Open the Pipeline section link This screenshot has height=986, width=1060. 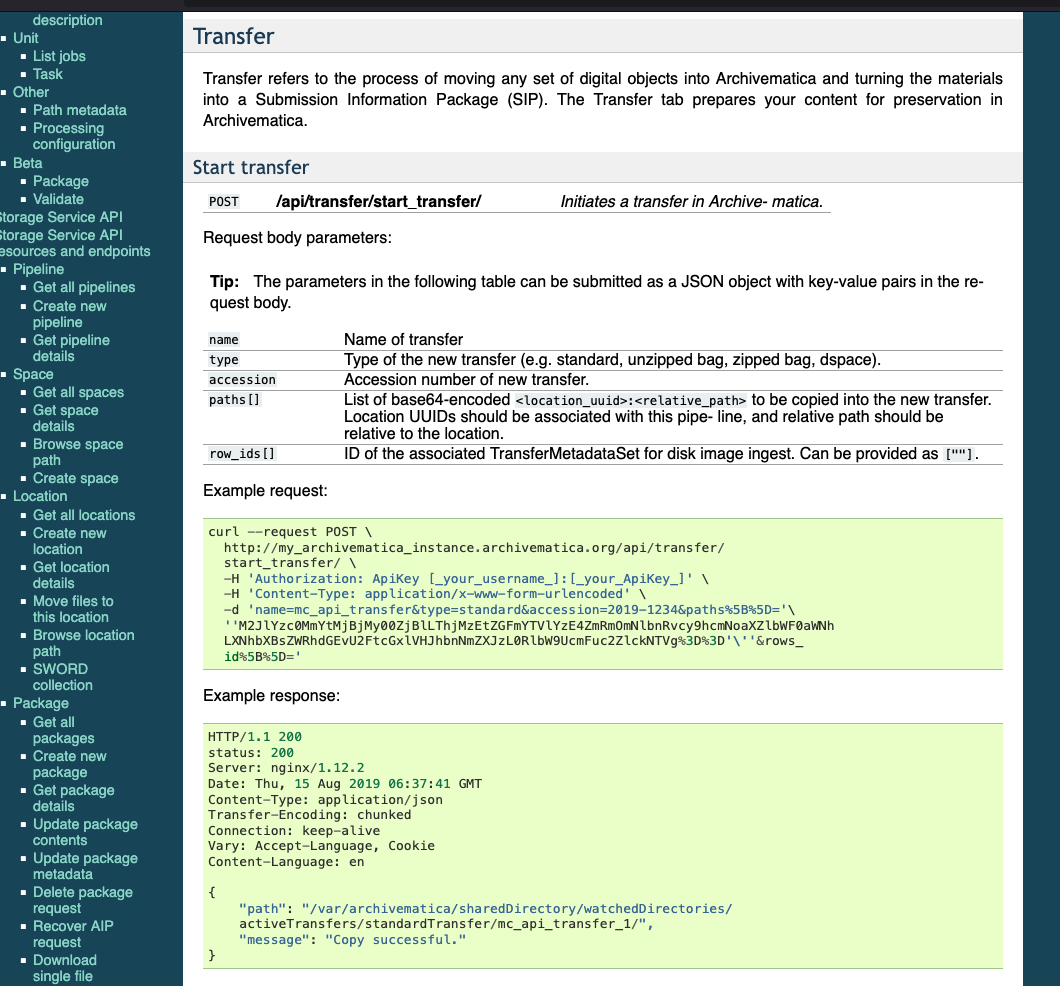[39, 269]
